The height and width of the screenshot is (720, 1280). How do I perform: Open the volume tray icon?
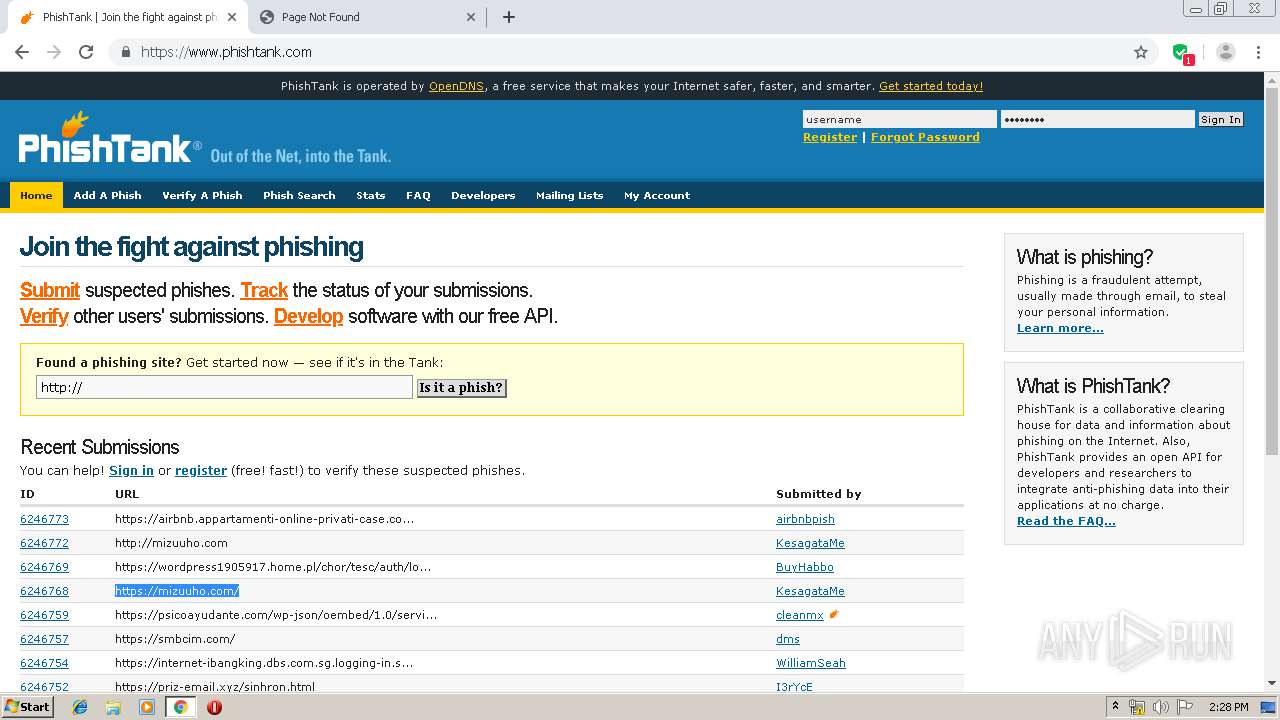(x=1161, y=707)
